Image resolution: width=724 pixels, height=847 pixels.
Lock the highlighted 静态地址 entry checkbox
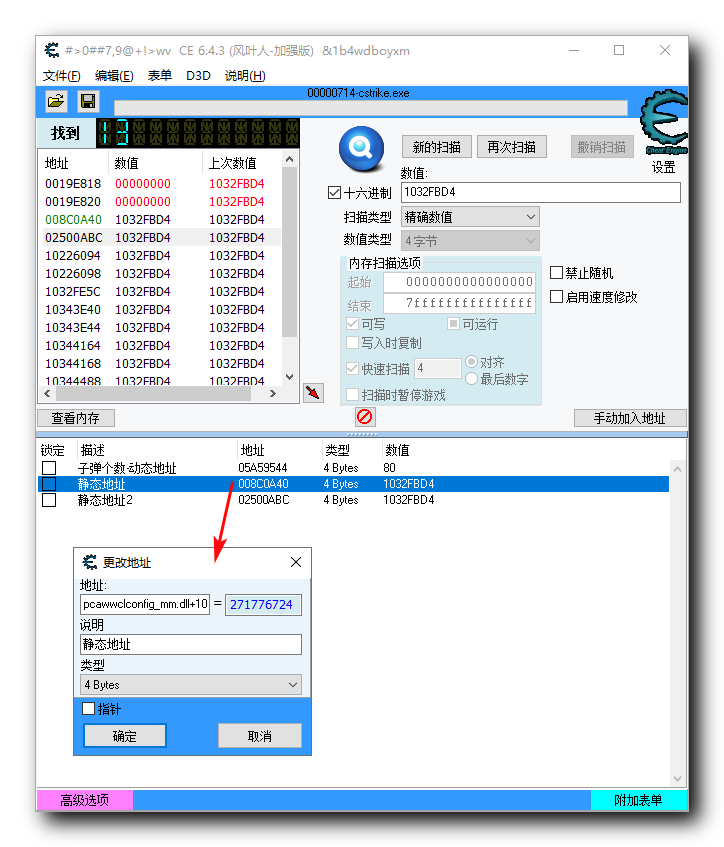tap(49, 484)
